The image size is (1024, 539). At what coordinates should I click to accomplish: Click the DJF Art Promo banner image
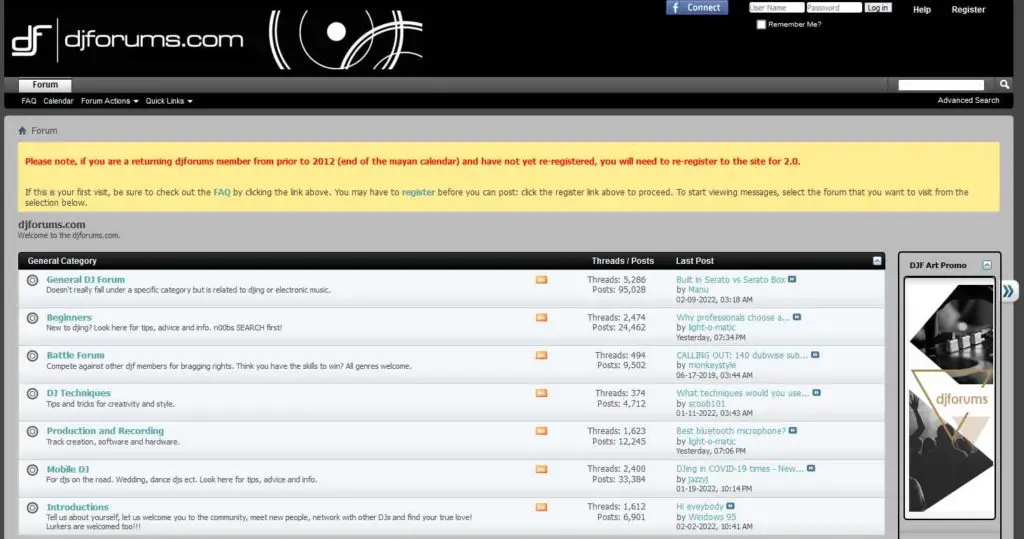click(x=950, y=398)
